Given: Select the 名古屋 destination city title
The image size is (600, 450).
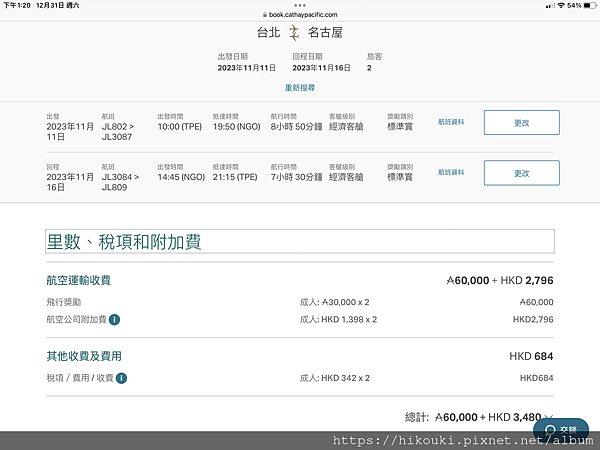Looking at the screenshot, I should 325,33.
